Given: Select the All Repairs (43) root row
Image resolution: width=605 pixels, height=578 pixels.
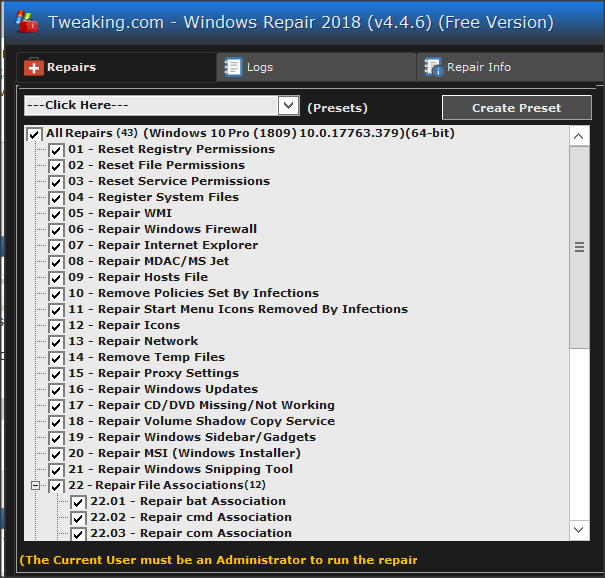Looking at the screenshot, I should pos(250,133).
